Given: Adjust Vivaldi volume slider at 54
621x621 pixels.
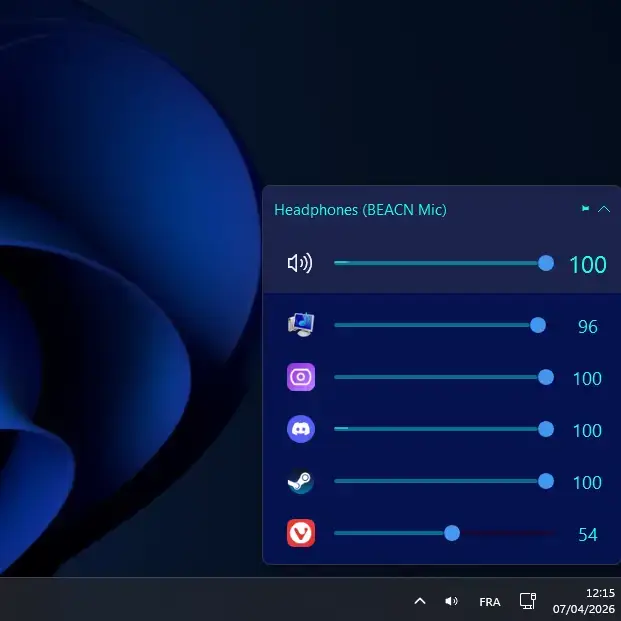Looking at the screenshot, I should coord(451,533).
